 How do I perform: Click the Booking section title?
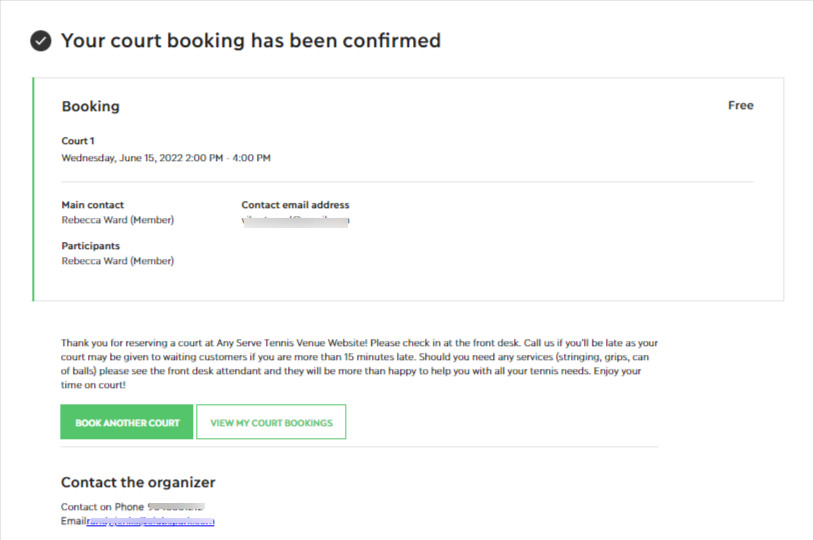pos(91,106)
